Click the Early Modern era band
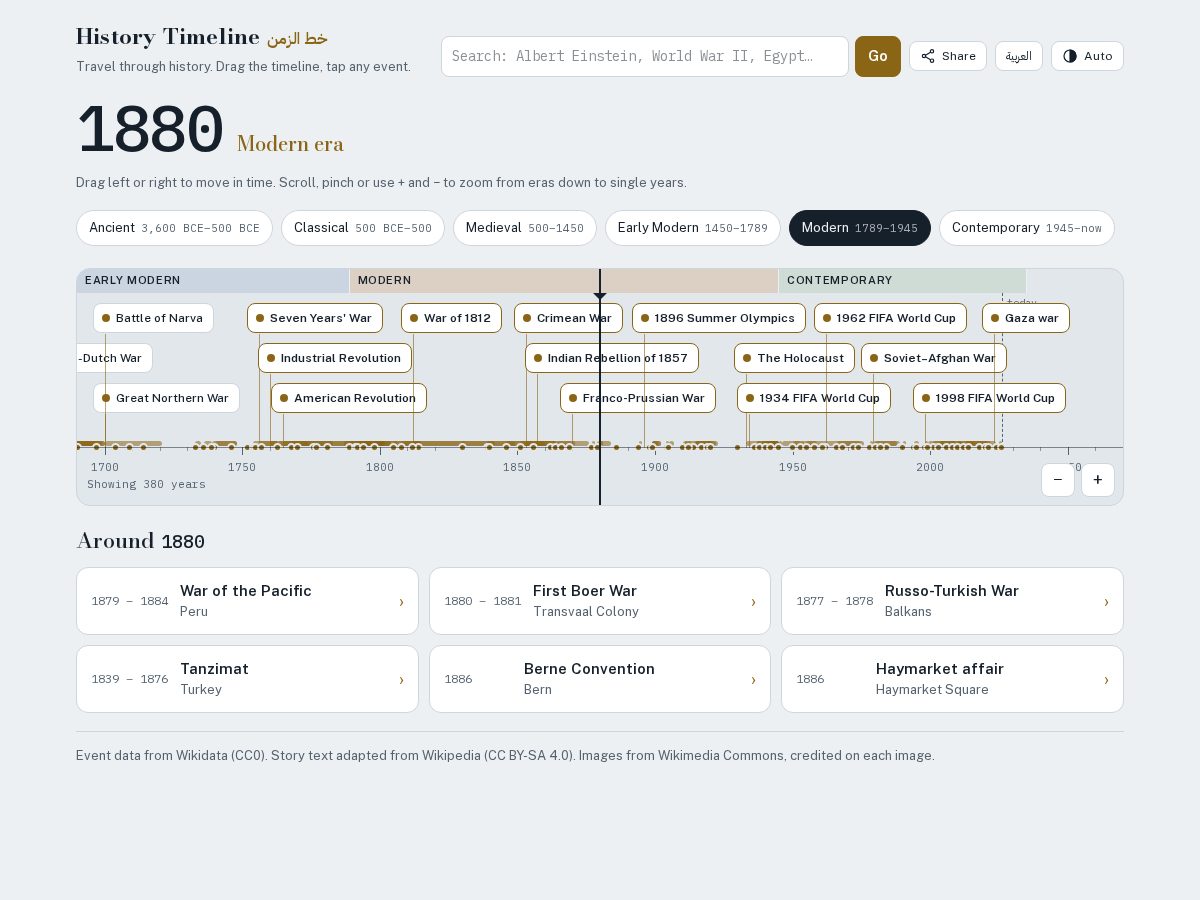The height and width of the screenshot is (900, 1200). (x=213, y=281)
